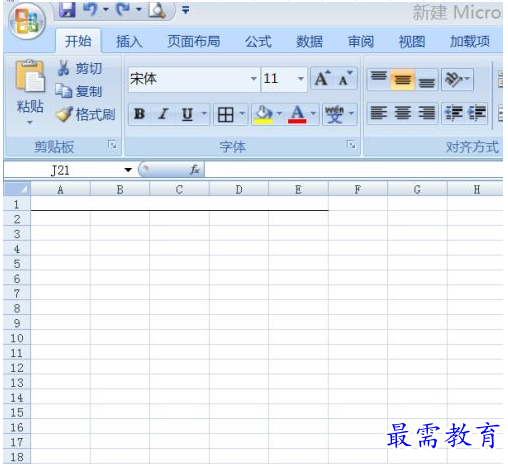Toggle italic formatting
This screenshot has height=467, width=508.
pos(163,114)
